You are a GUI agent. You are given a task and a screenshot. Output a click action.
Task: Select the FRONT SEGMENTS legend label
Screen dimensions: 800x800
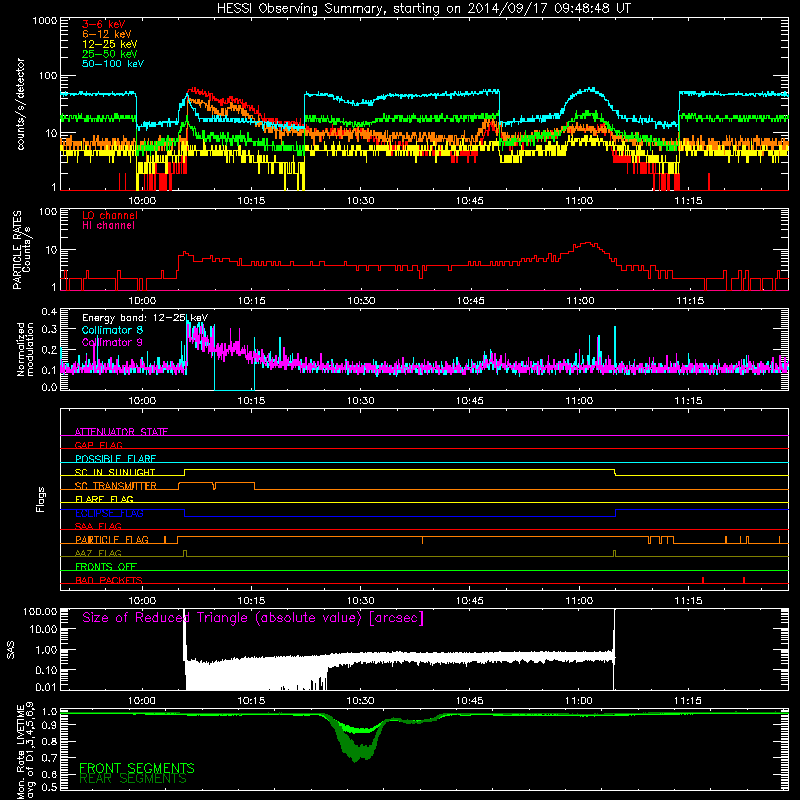pos(137,768)
